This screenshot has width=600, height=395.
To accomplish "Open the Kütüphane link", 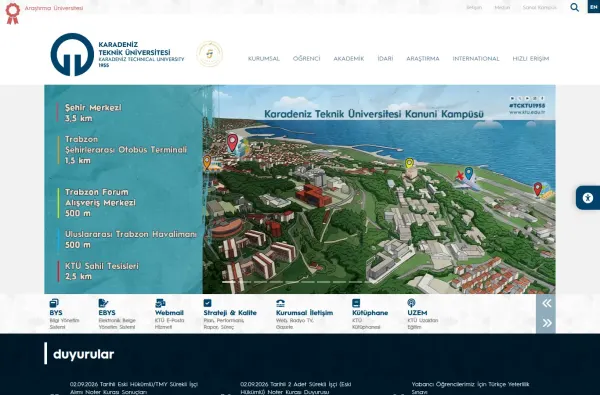I will tap(370, 319).
